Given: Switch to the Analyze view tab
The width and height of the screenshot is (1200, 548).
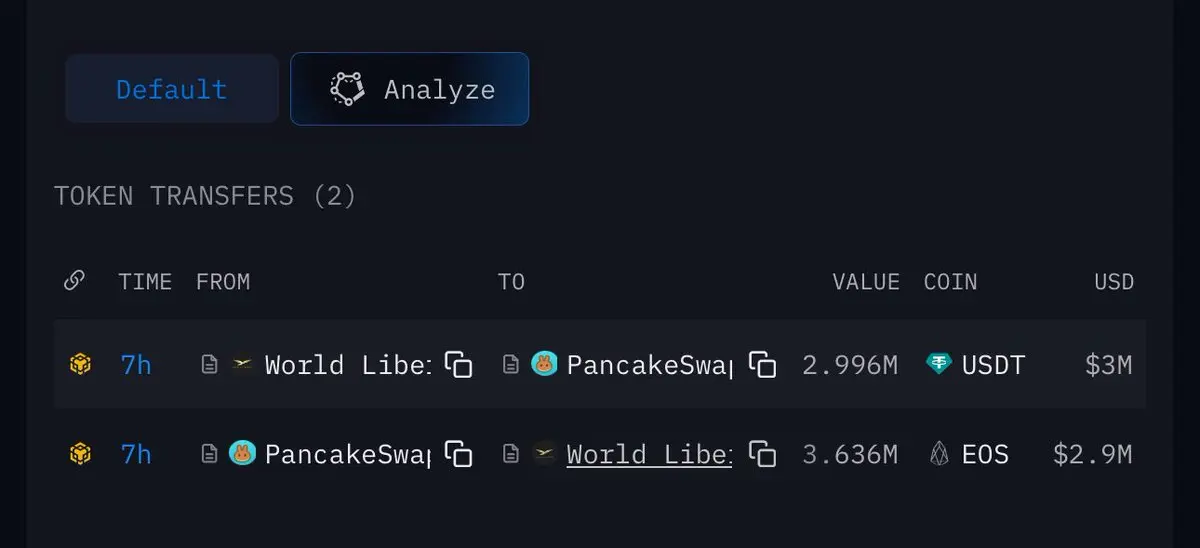Looking at the screenshot, I should [x=410, y=89].
